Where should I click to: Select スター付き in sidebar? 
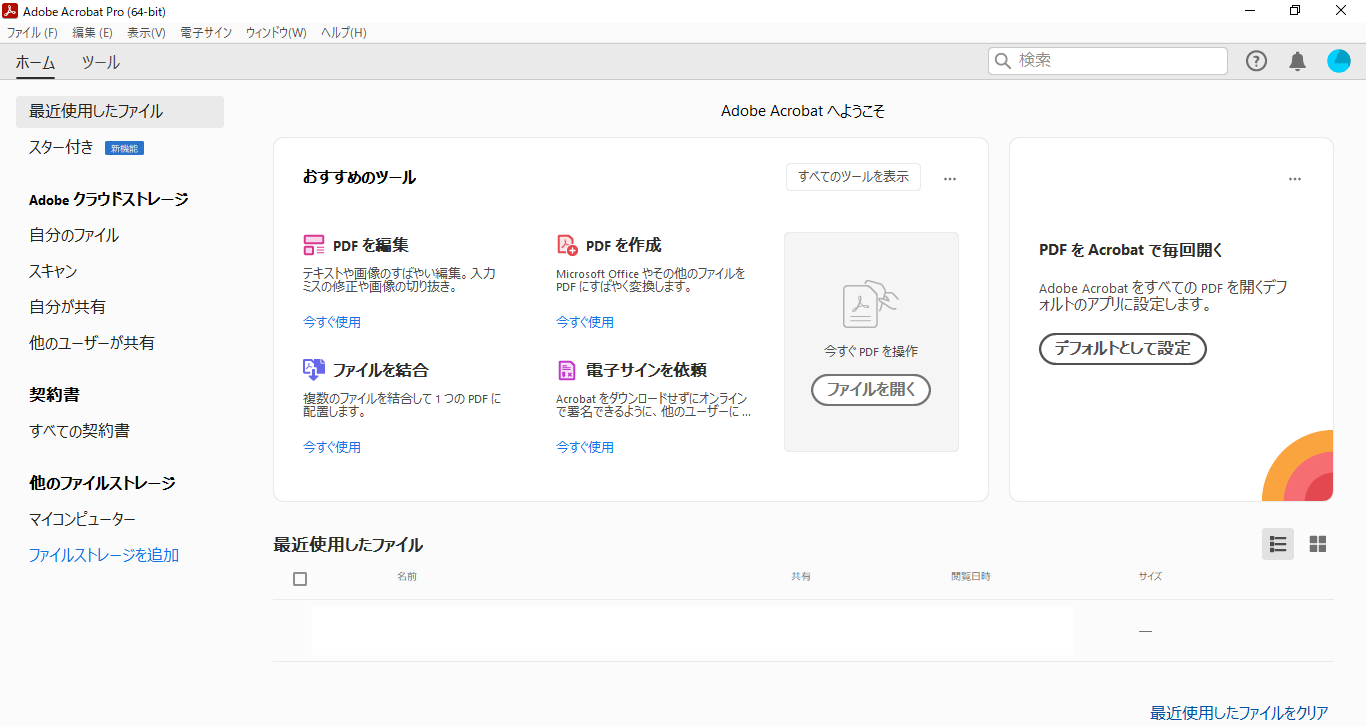pyautogui.click(x=61, y=148)
